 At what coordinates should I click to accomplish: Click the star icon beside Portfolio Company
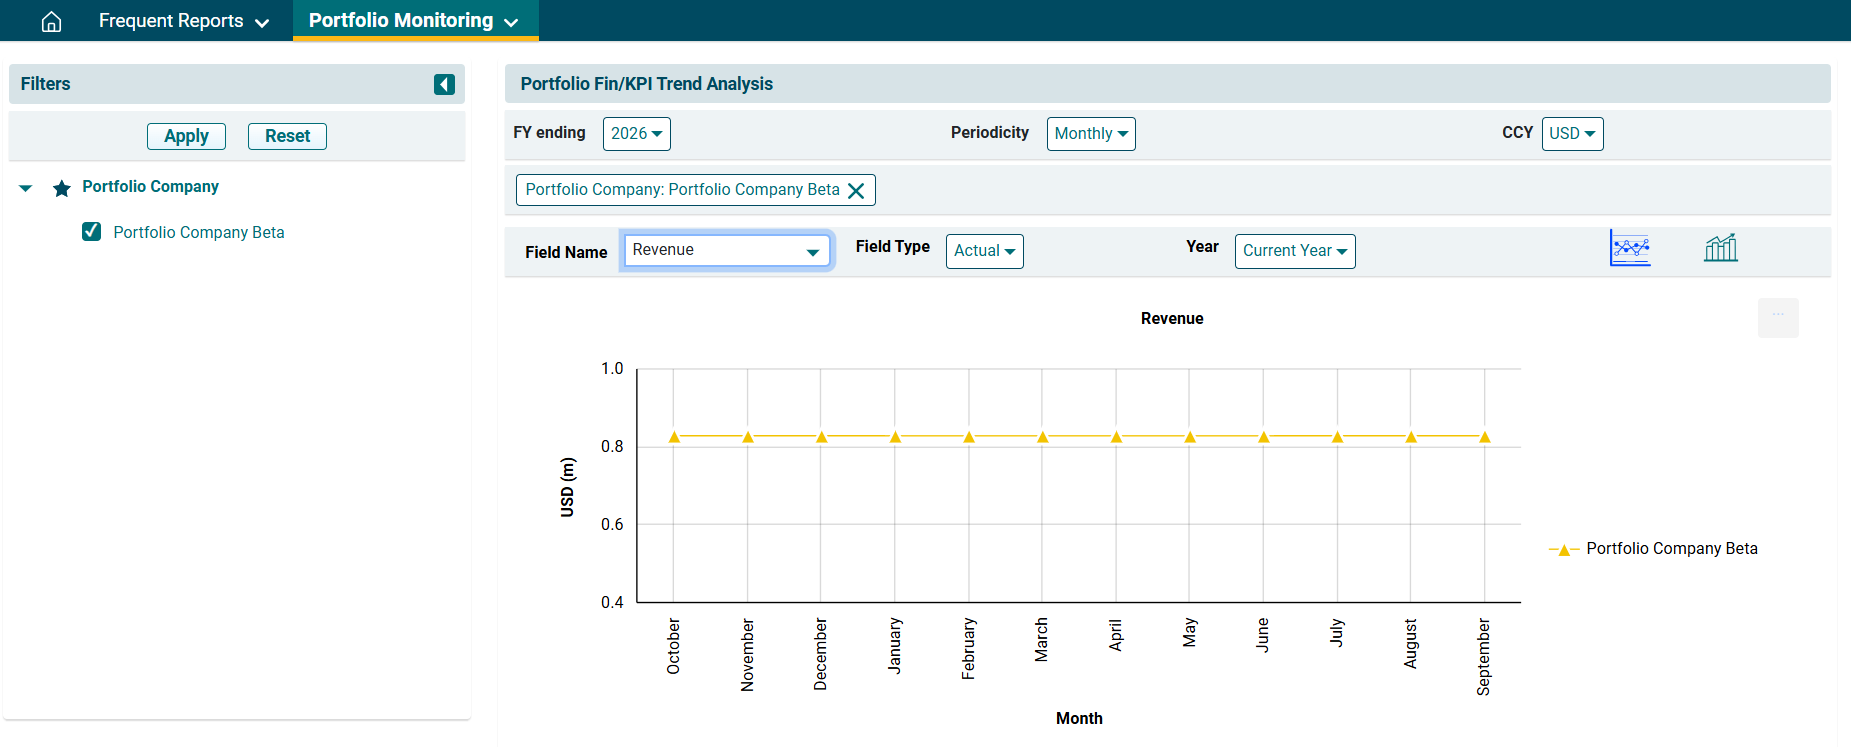click(62, 188)
